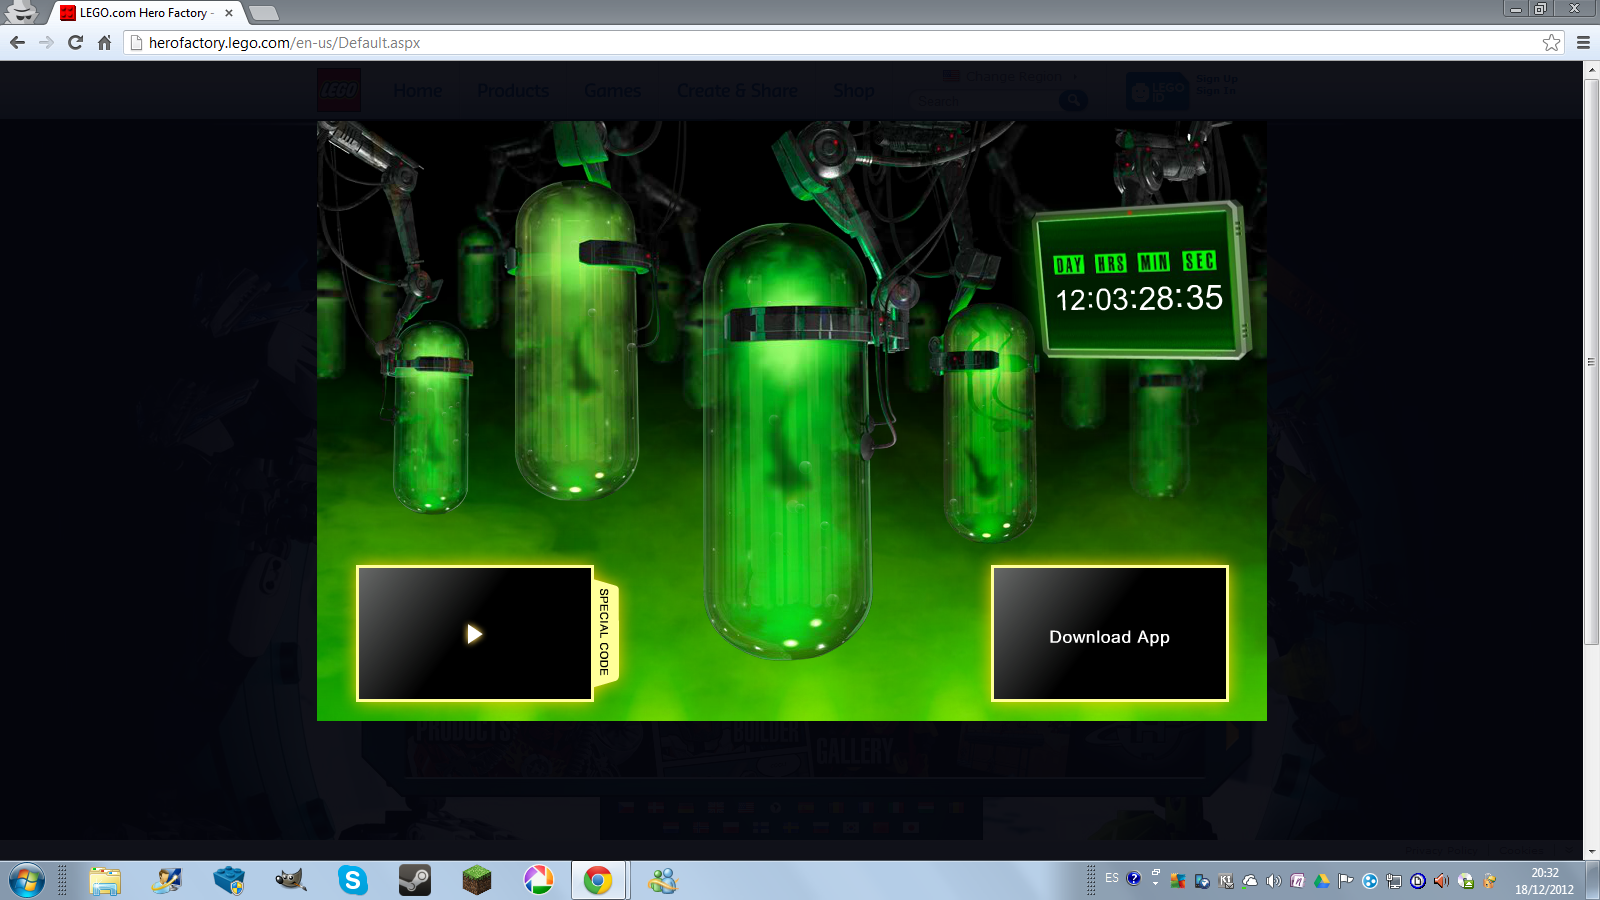Screen dimensions: 1600x900
Task: Open the browser home page
Action: point(104,42)
